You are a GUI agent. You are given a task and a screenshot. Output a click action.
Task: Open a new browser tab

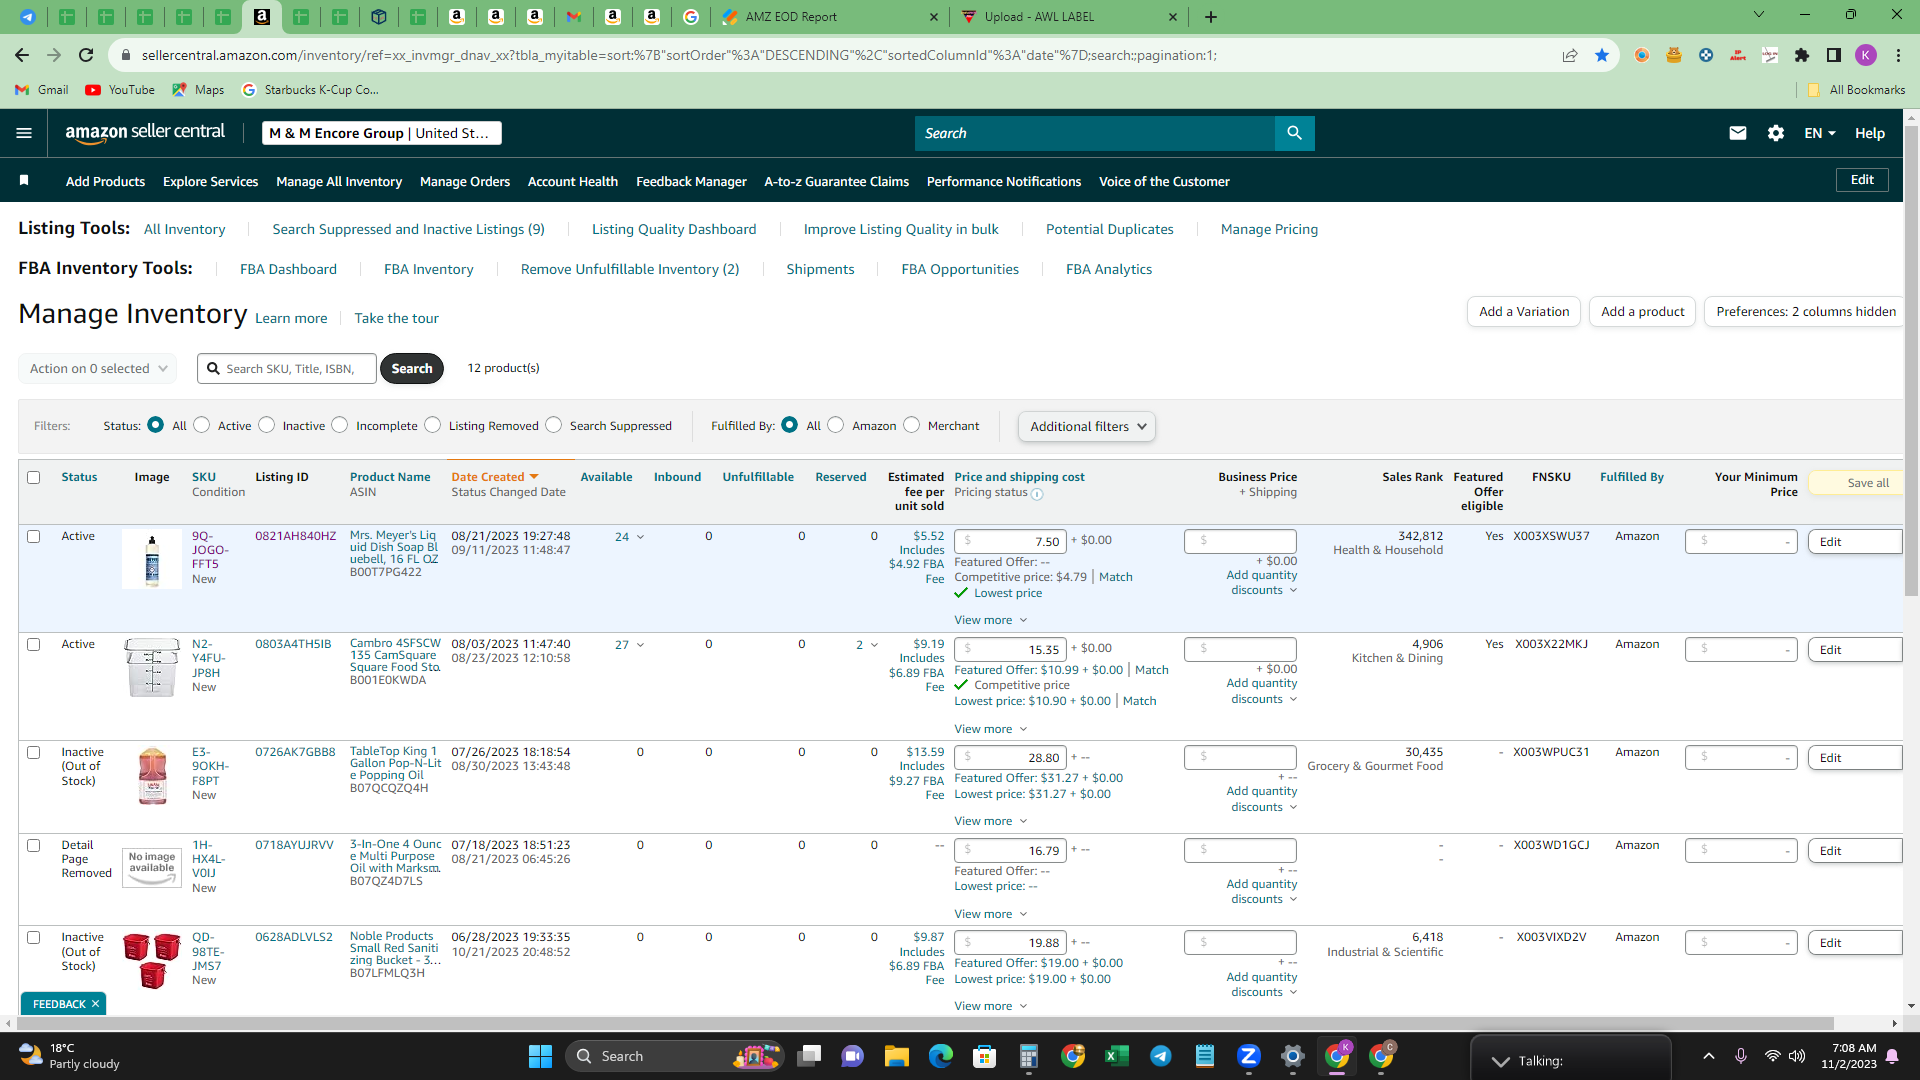click(1211, 17)
